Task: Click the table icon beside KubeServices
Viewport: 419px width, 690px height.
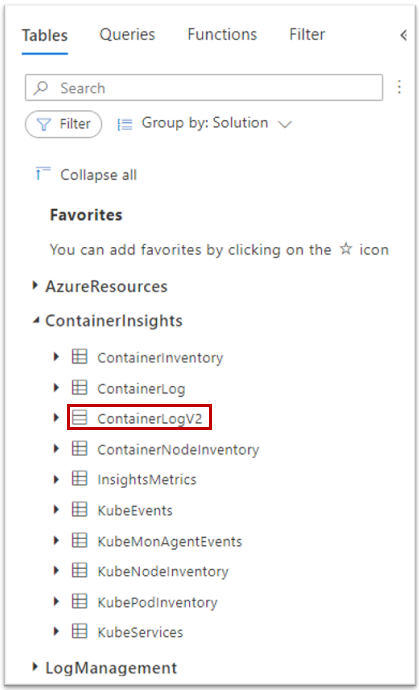Action: 79,631
